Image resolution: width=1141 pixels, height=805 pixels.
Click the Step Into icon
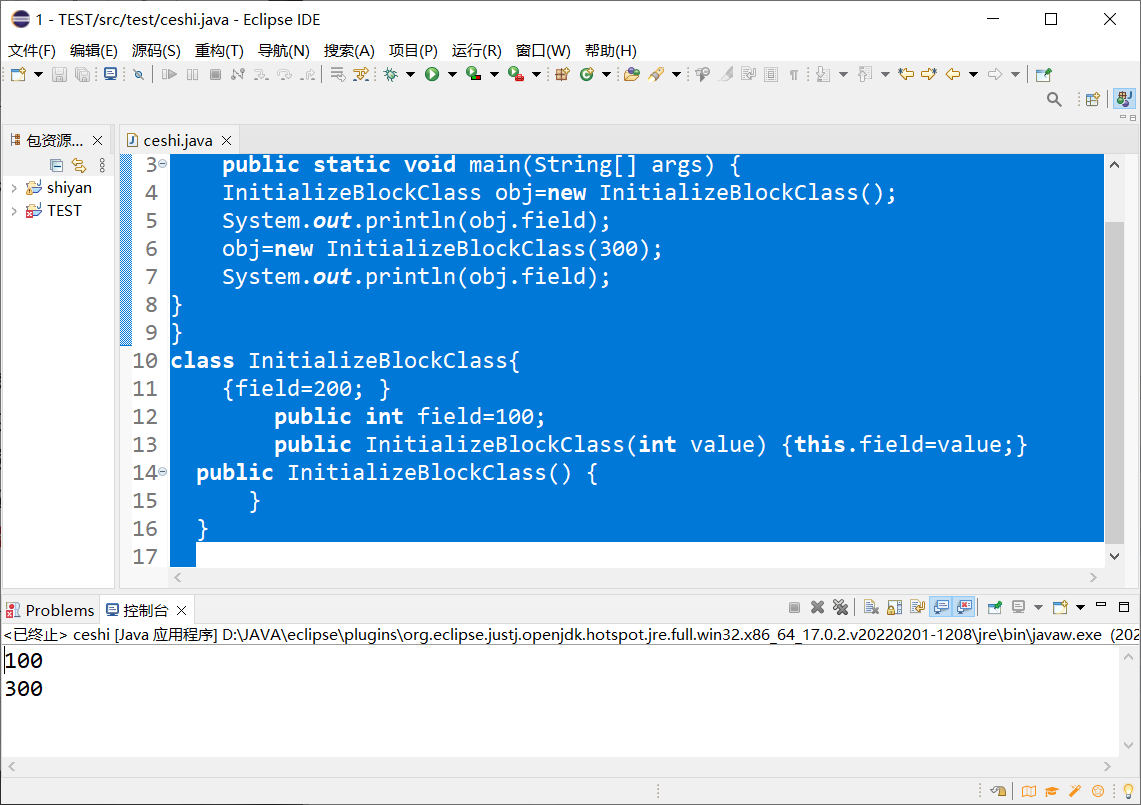(x=261, y=74)
